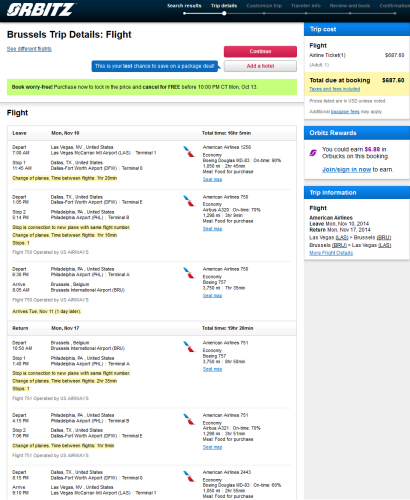
Task: Click the Orbitz logo
Action: tap(41, 9)
